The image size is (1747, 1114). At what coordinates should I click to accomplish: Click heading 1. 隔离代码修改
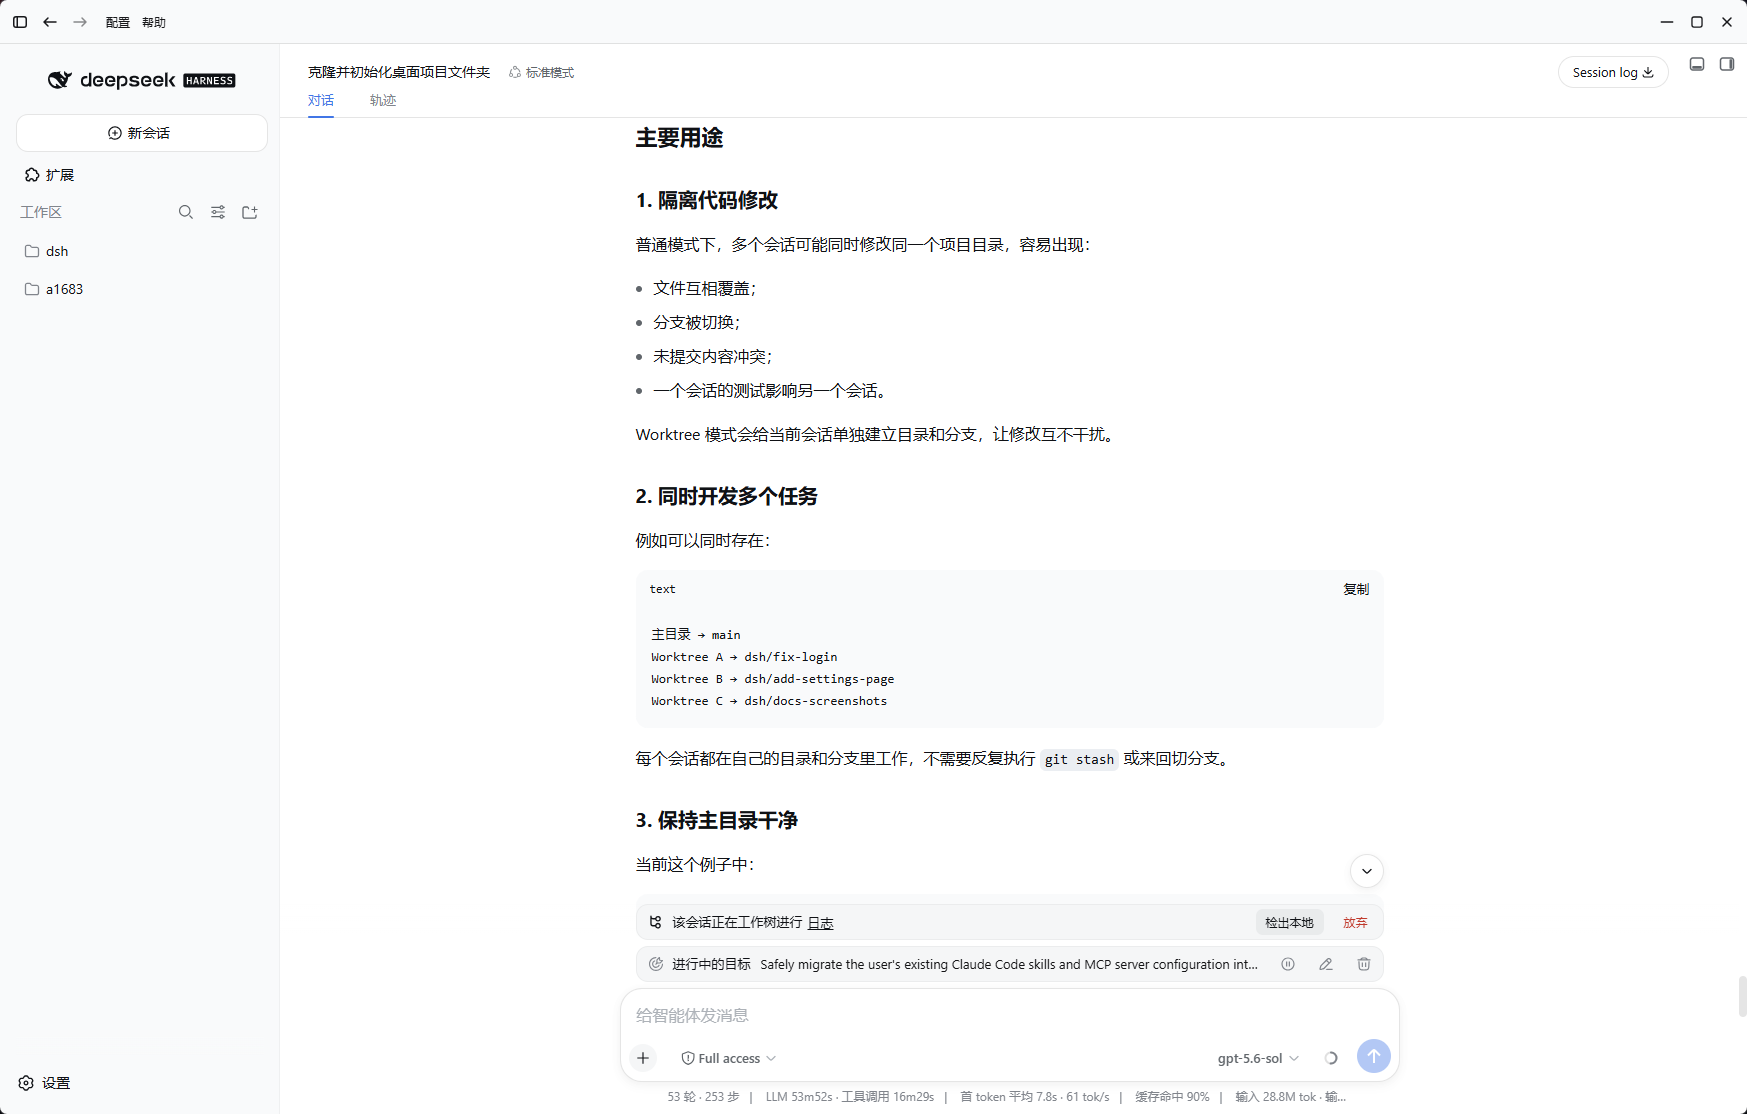pos(707,200)
